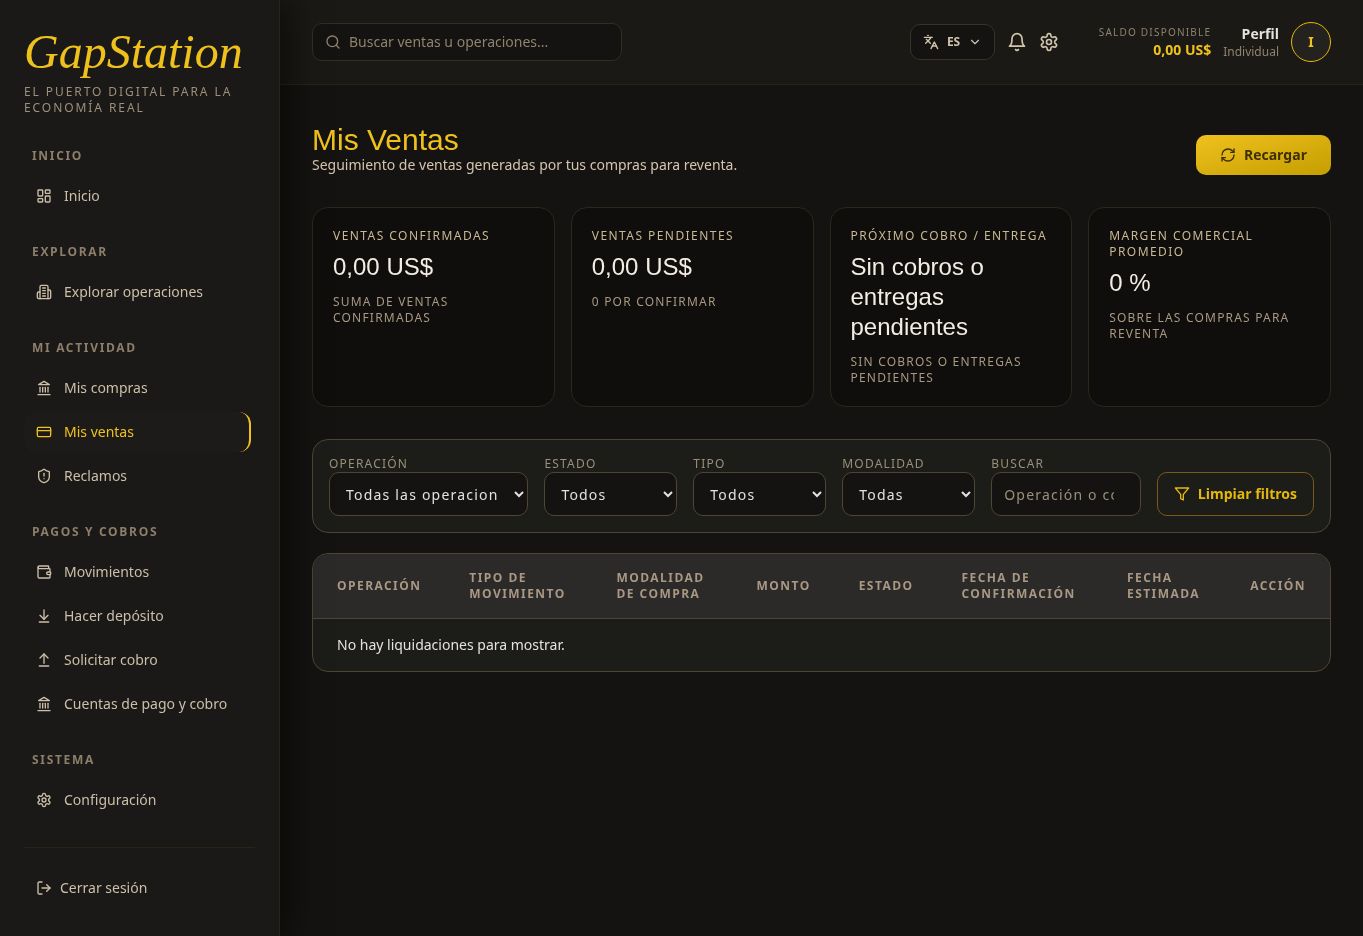Click the Limpiar filtros button
The width and height of the screenshot is (1363, 936).
pyautogui.click(x=1235, y=494)
